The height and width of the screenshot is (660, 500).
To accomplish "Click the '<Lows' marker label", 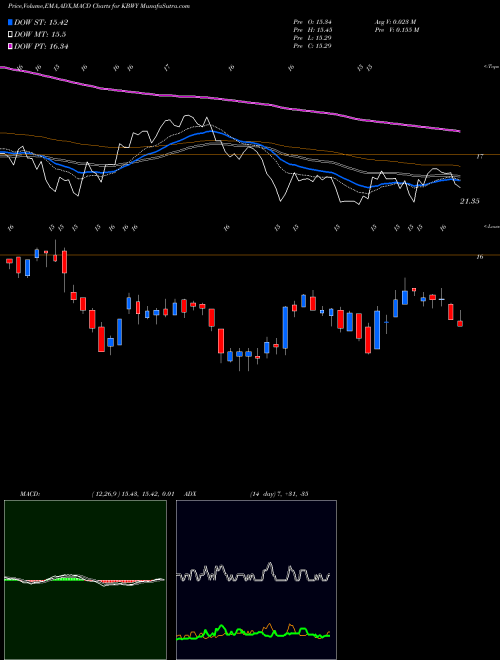I will 492,226.
